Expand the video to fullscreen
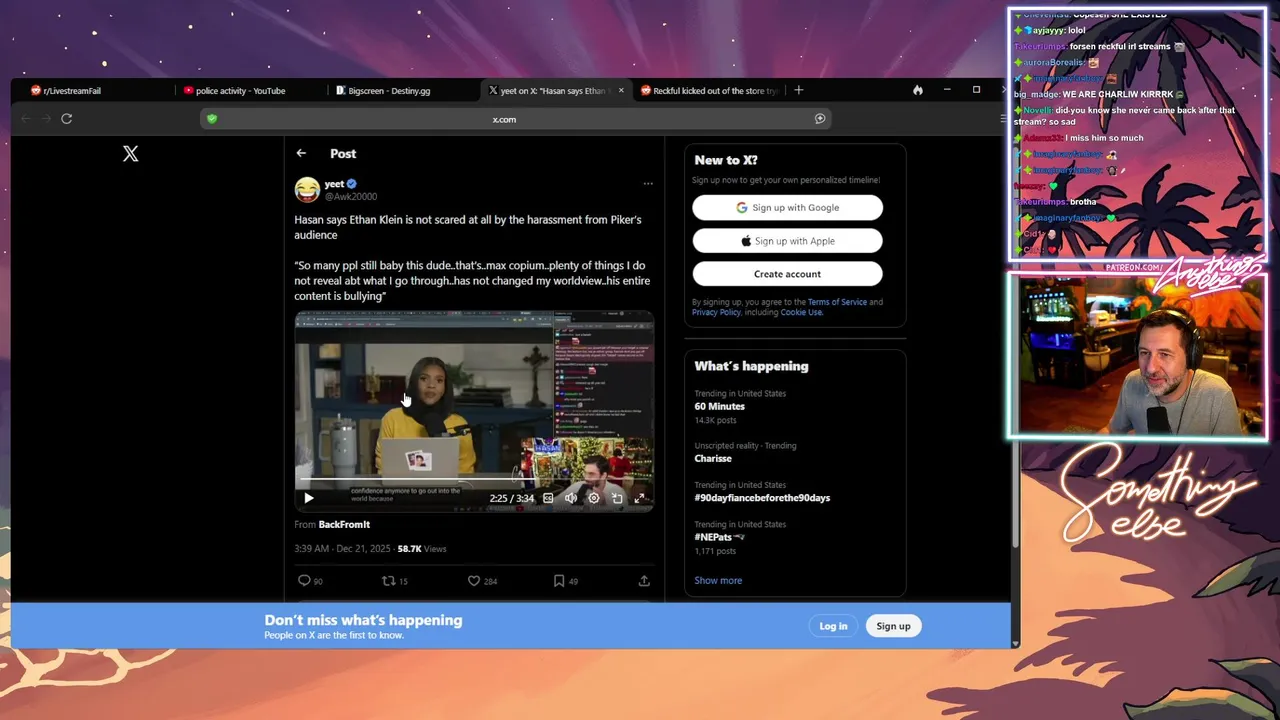1280x720 pixels. coord(640,498)
